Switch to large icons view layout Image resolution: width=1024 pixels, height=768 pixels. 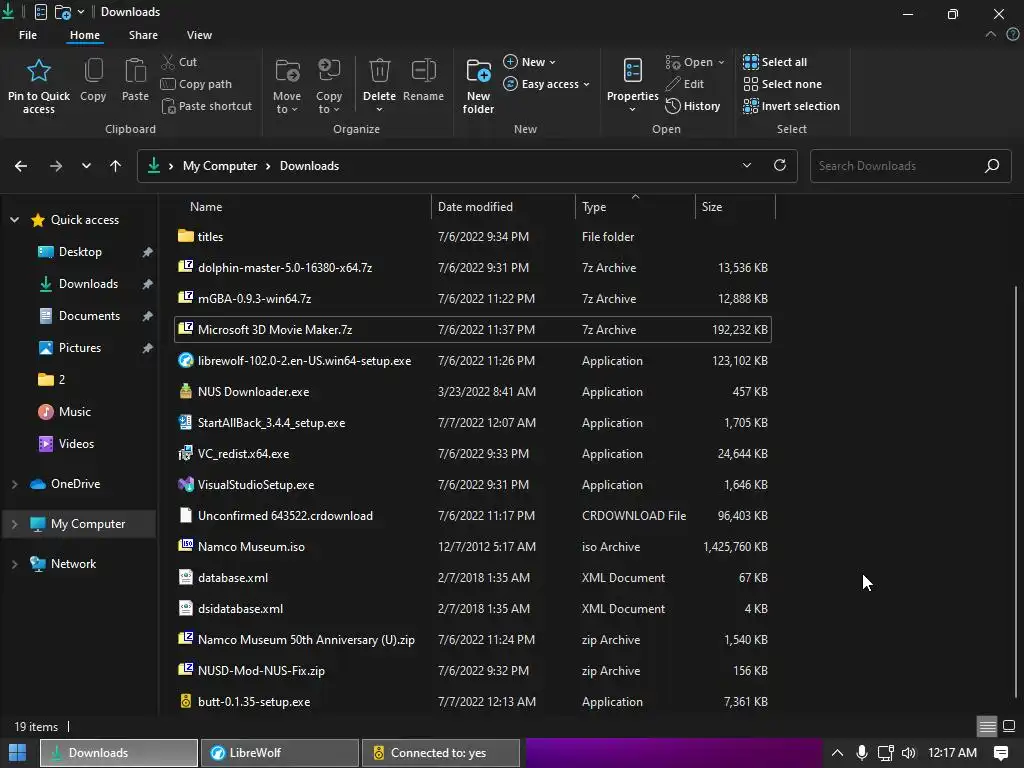click(1009, 726)
